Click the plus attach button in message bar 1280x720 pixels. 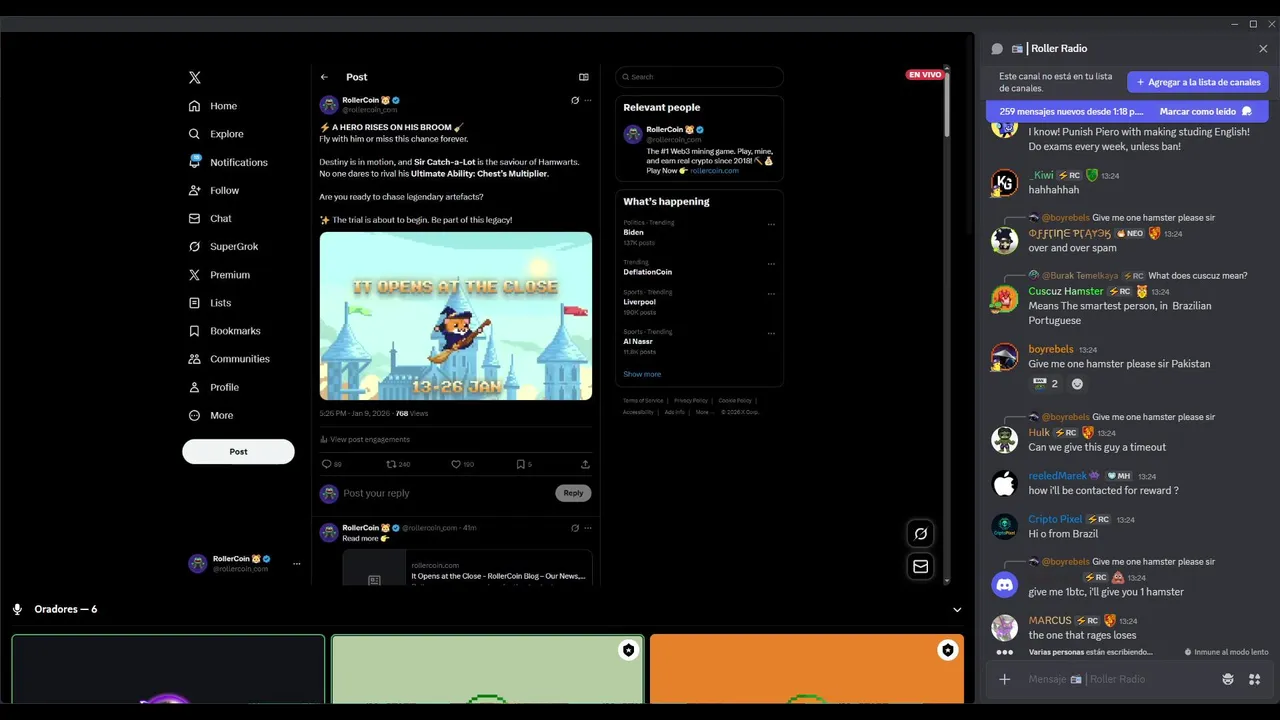[x=1005, y=679]
